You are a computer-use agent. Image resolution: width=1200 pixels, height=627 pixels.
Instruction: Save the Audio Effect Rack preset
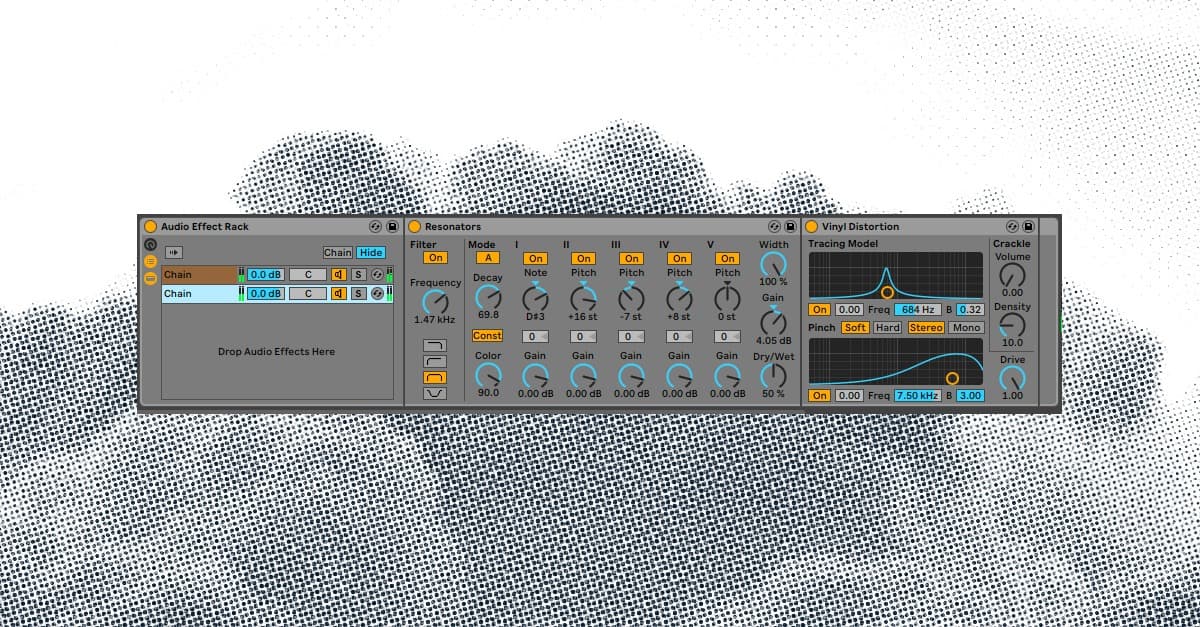(x=392, y=227)
